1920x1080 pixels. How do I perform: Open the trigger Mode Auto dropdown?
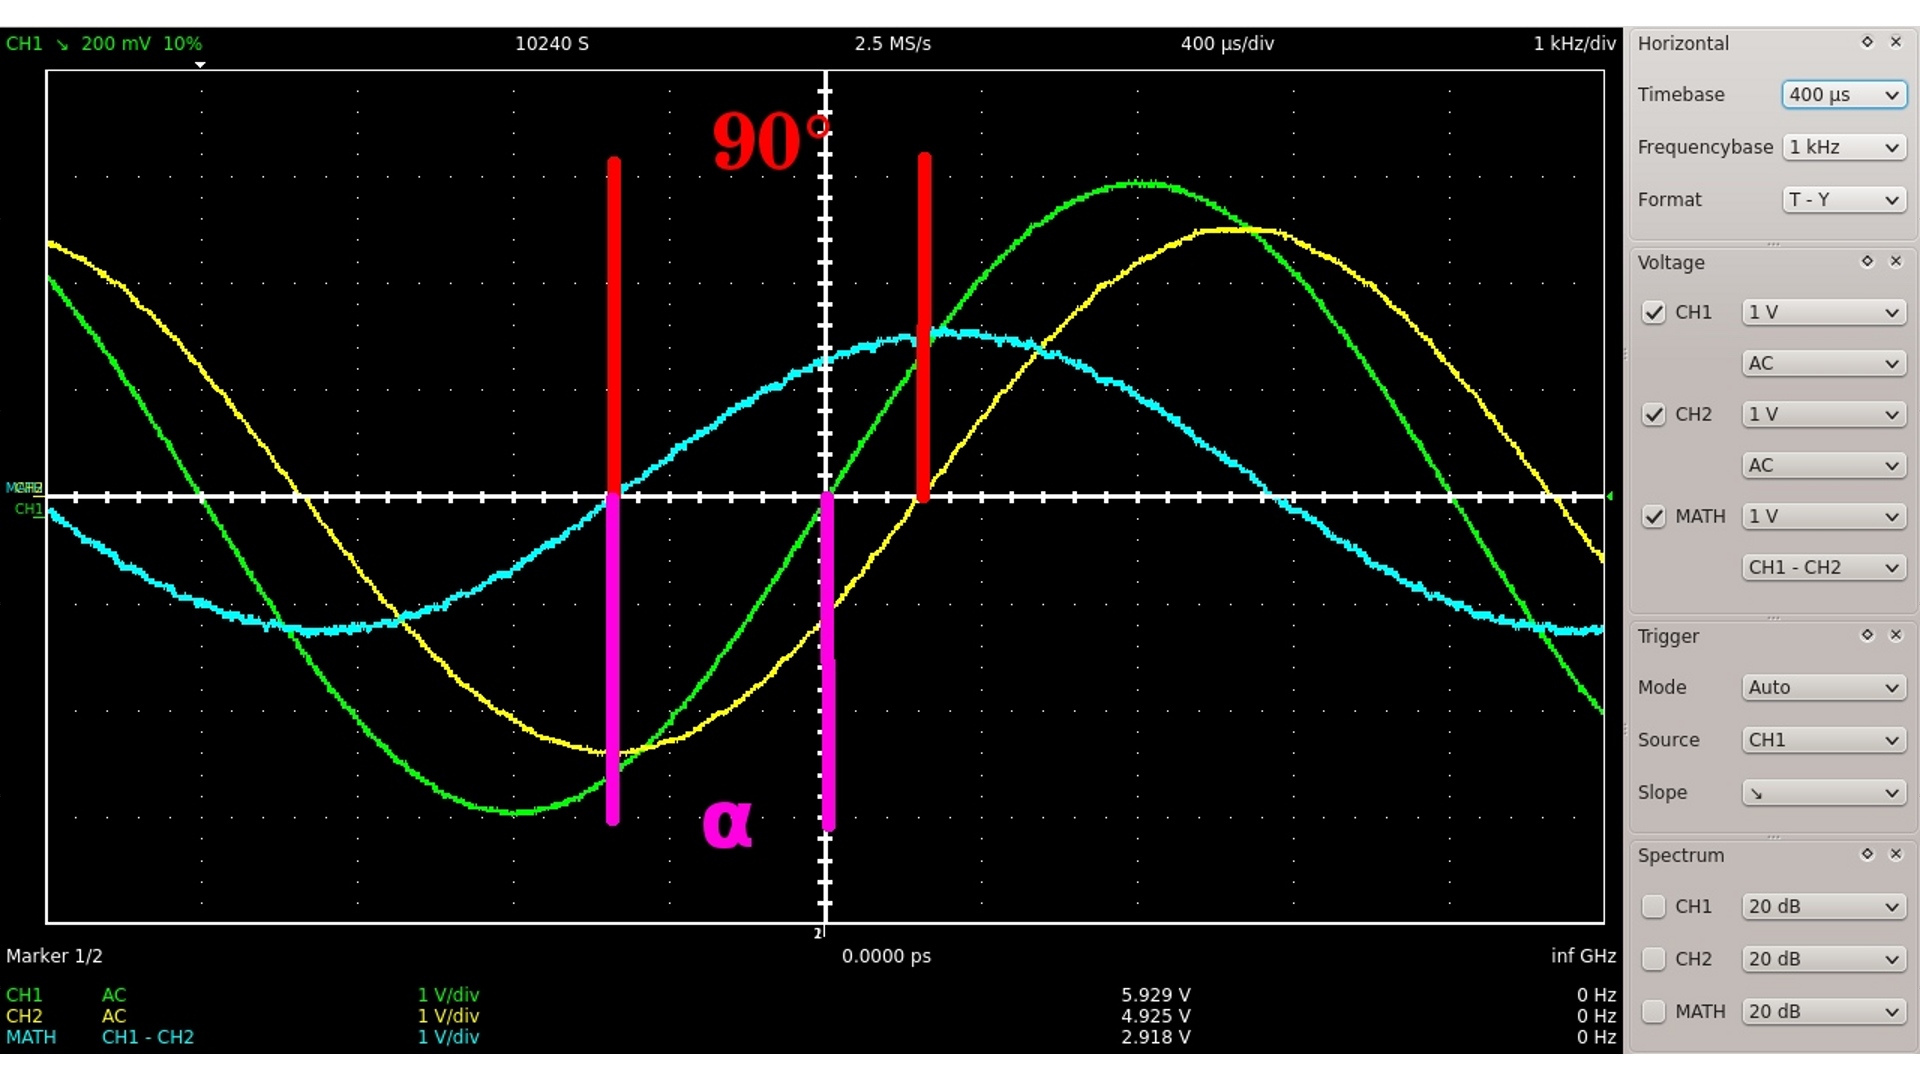coord(1823,687)
